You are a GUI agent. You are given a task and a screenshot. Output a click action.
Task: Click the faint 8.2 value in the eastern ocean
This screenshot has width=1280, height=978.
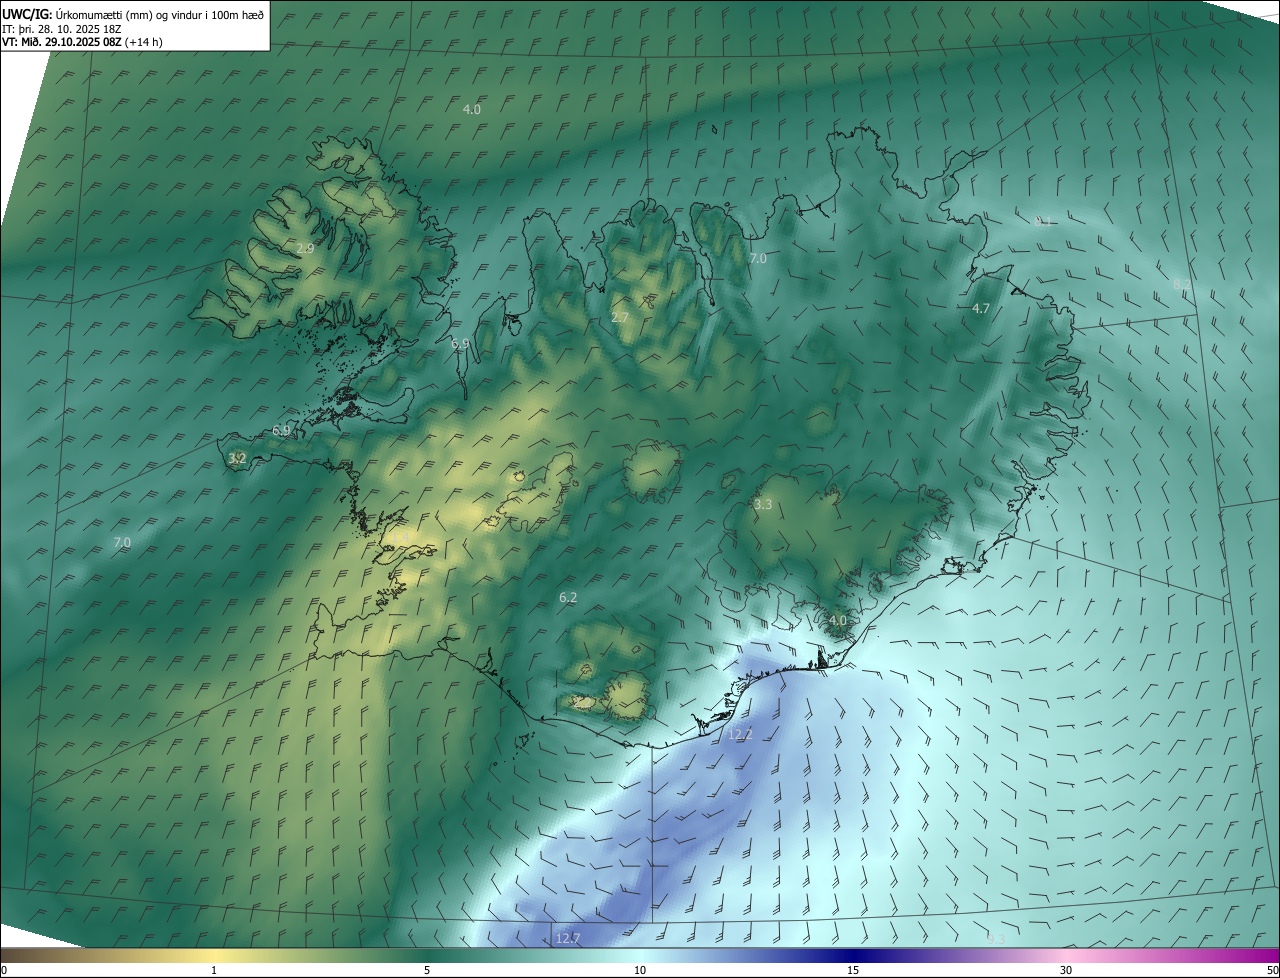(1182, 285)
